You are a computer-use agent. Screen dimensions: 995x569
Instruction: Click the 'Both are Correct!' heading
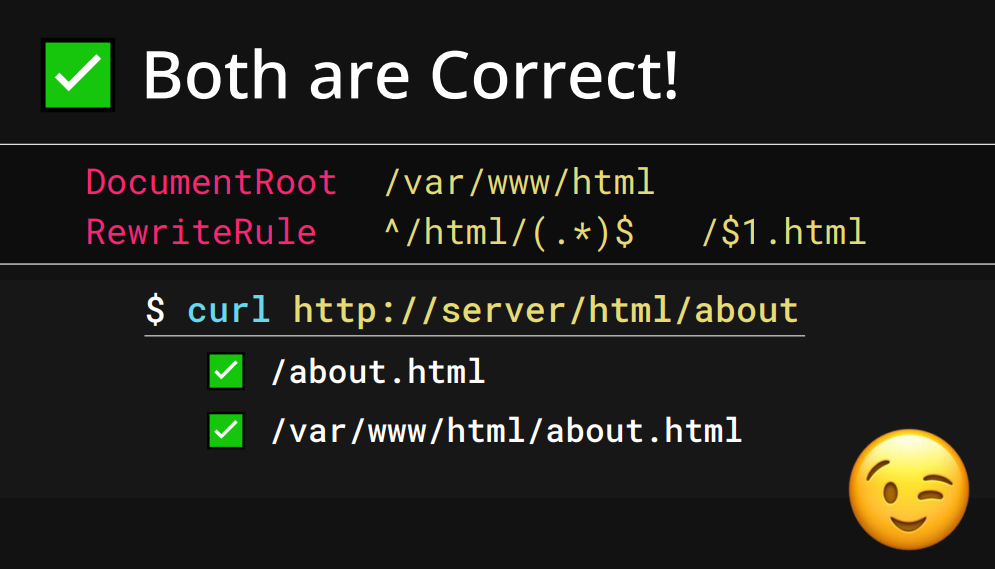(x=411, y=75)
